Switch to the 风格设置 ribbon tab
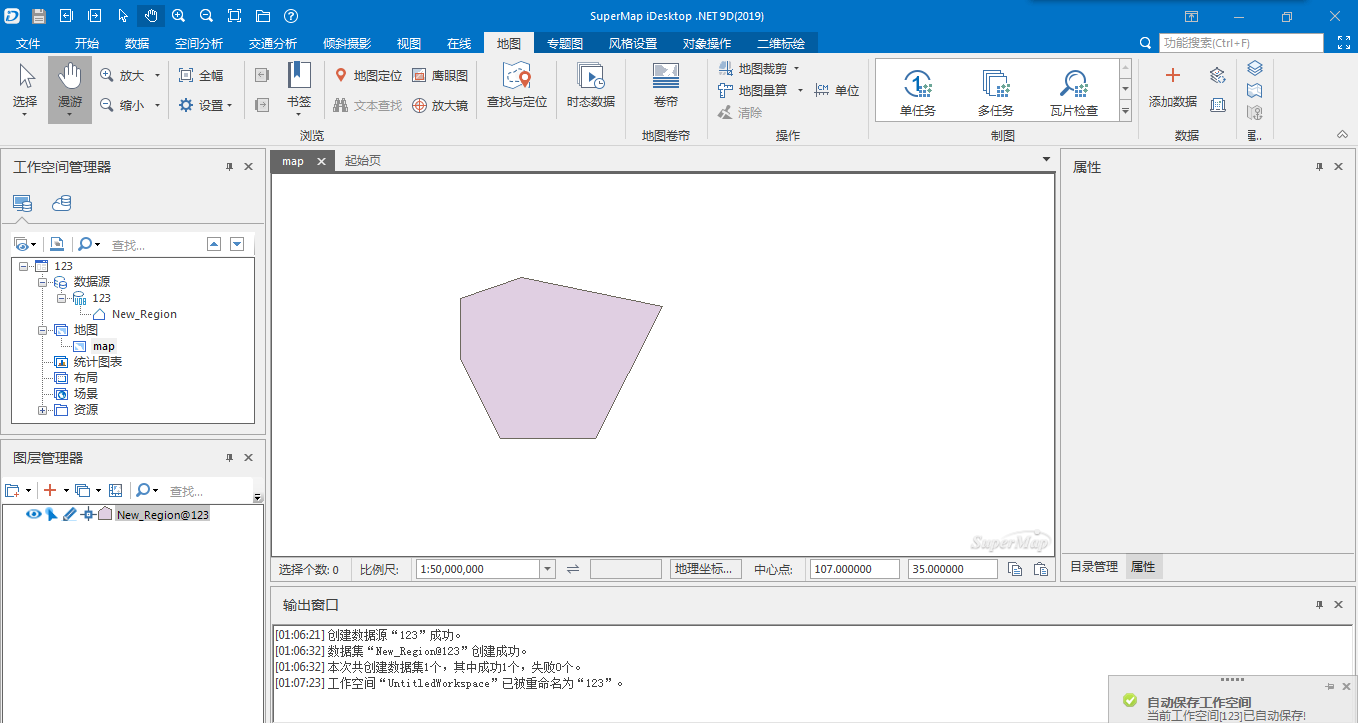The width and height of the screenshot is (1358, 723). click(x=633, y=43)
